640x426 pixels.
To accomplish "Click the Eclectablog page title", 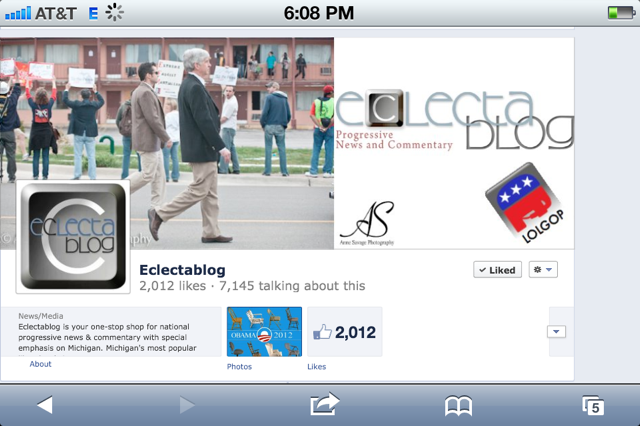I will click(x=182, y=270).
